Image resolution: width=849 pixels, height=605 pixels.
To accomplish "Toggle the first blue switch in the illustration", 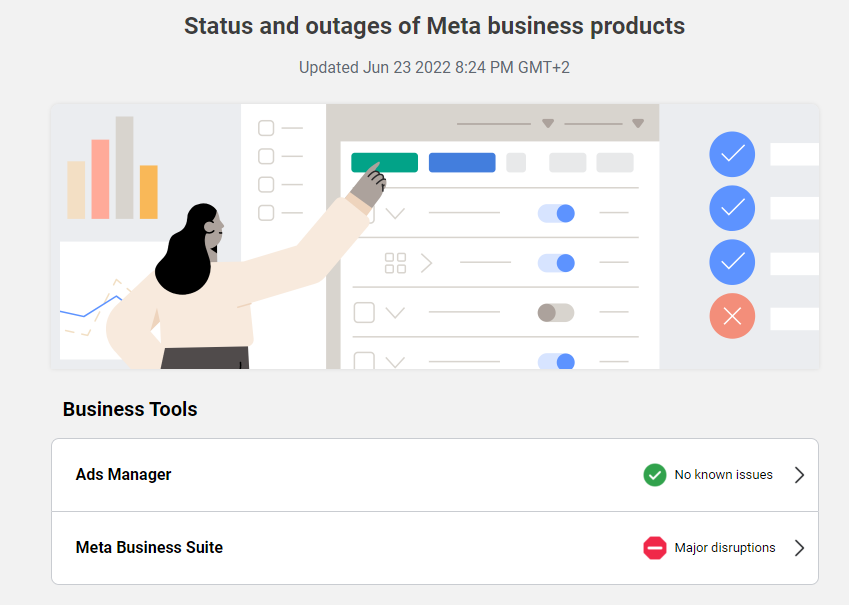I will [556, 213].
